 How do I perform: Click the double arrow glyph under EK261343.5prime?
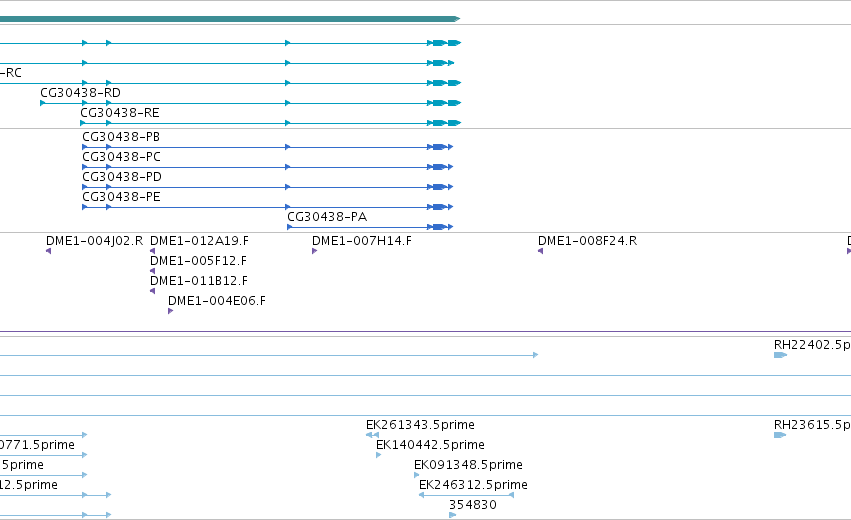pos(372,435)
